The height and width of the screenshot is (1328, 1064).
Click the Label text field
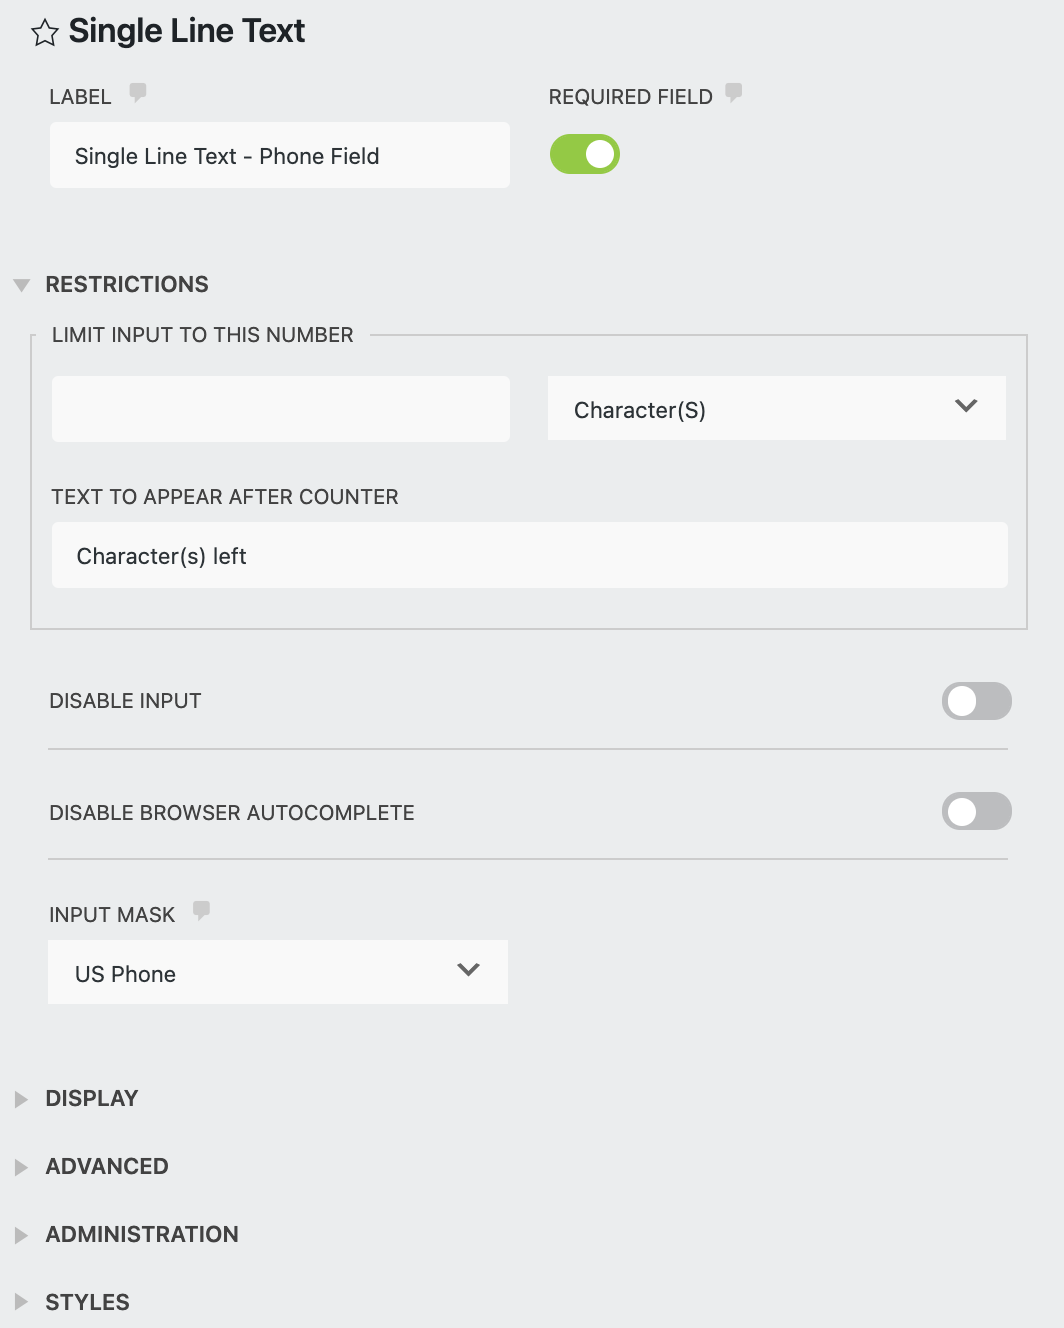tap(279, 155)
